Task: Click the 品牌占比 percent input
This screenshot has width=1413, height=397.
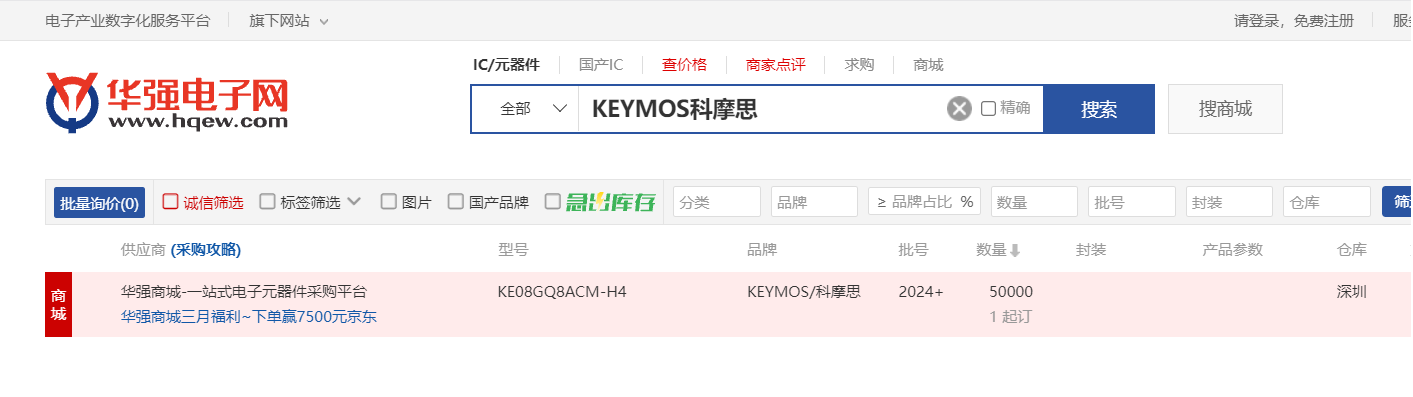Action: click(x=924, y=202)
